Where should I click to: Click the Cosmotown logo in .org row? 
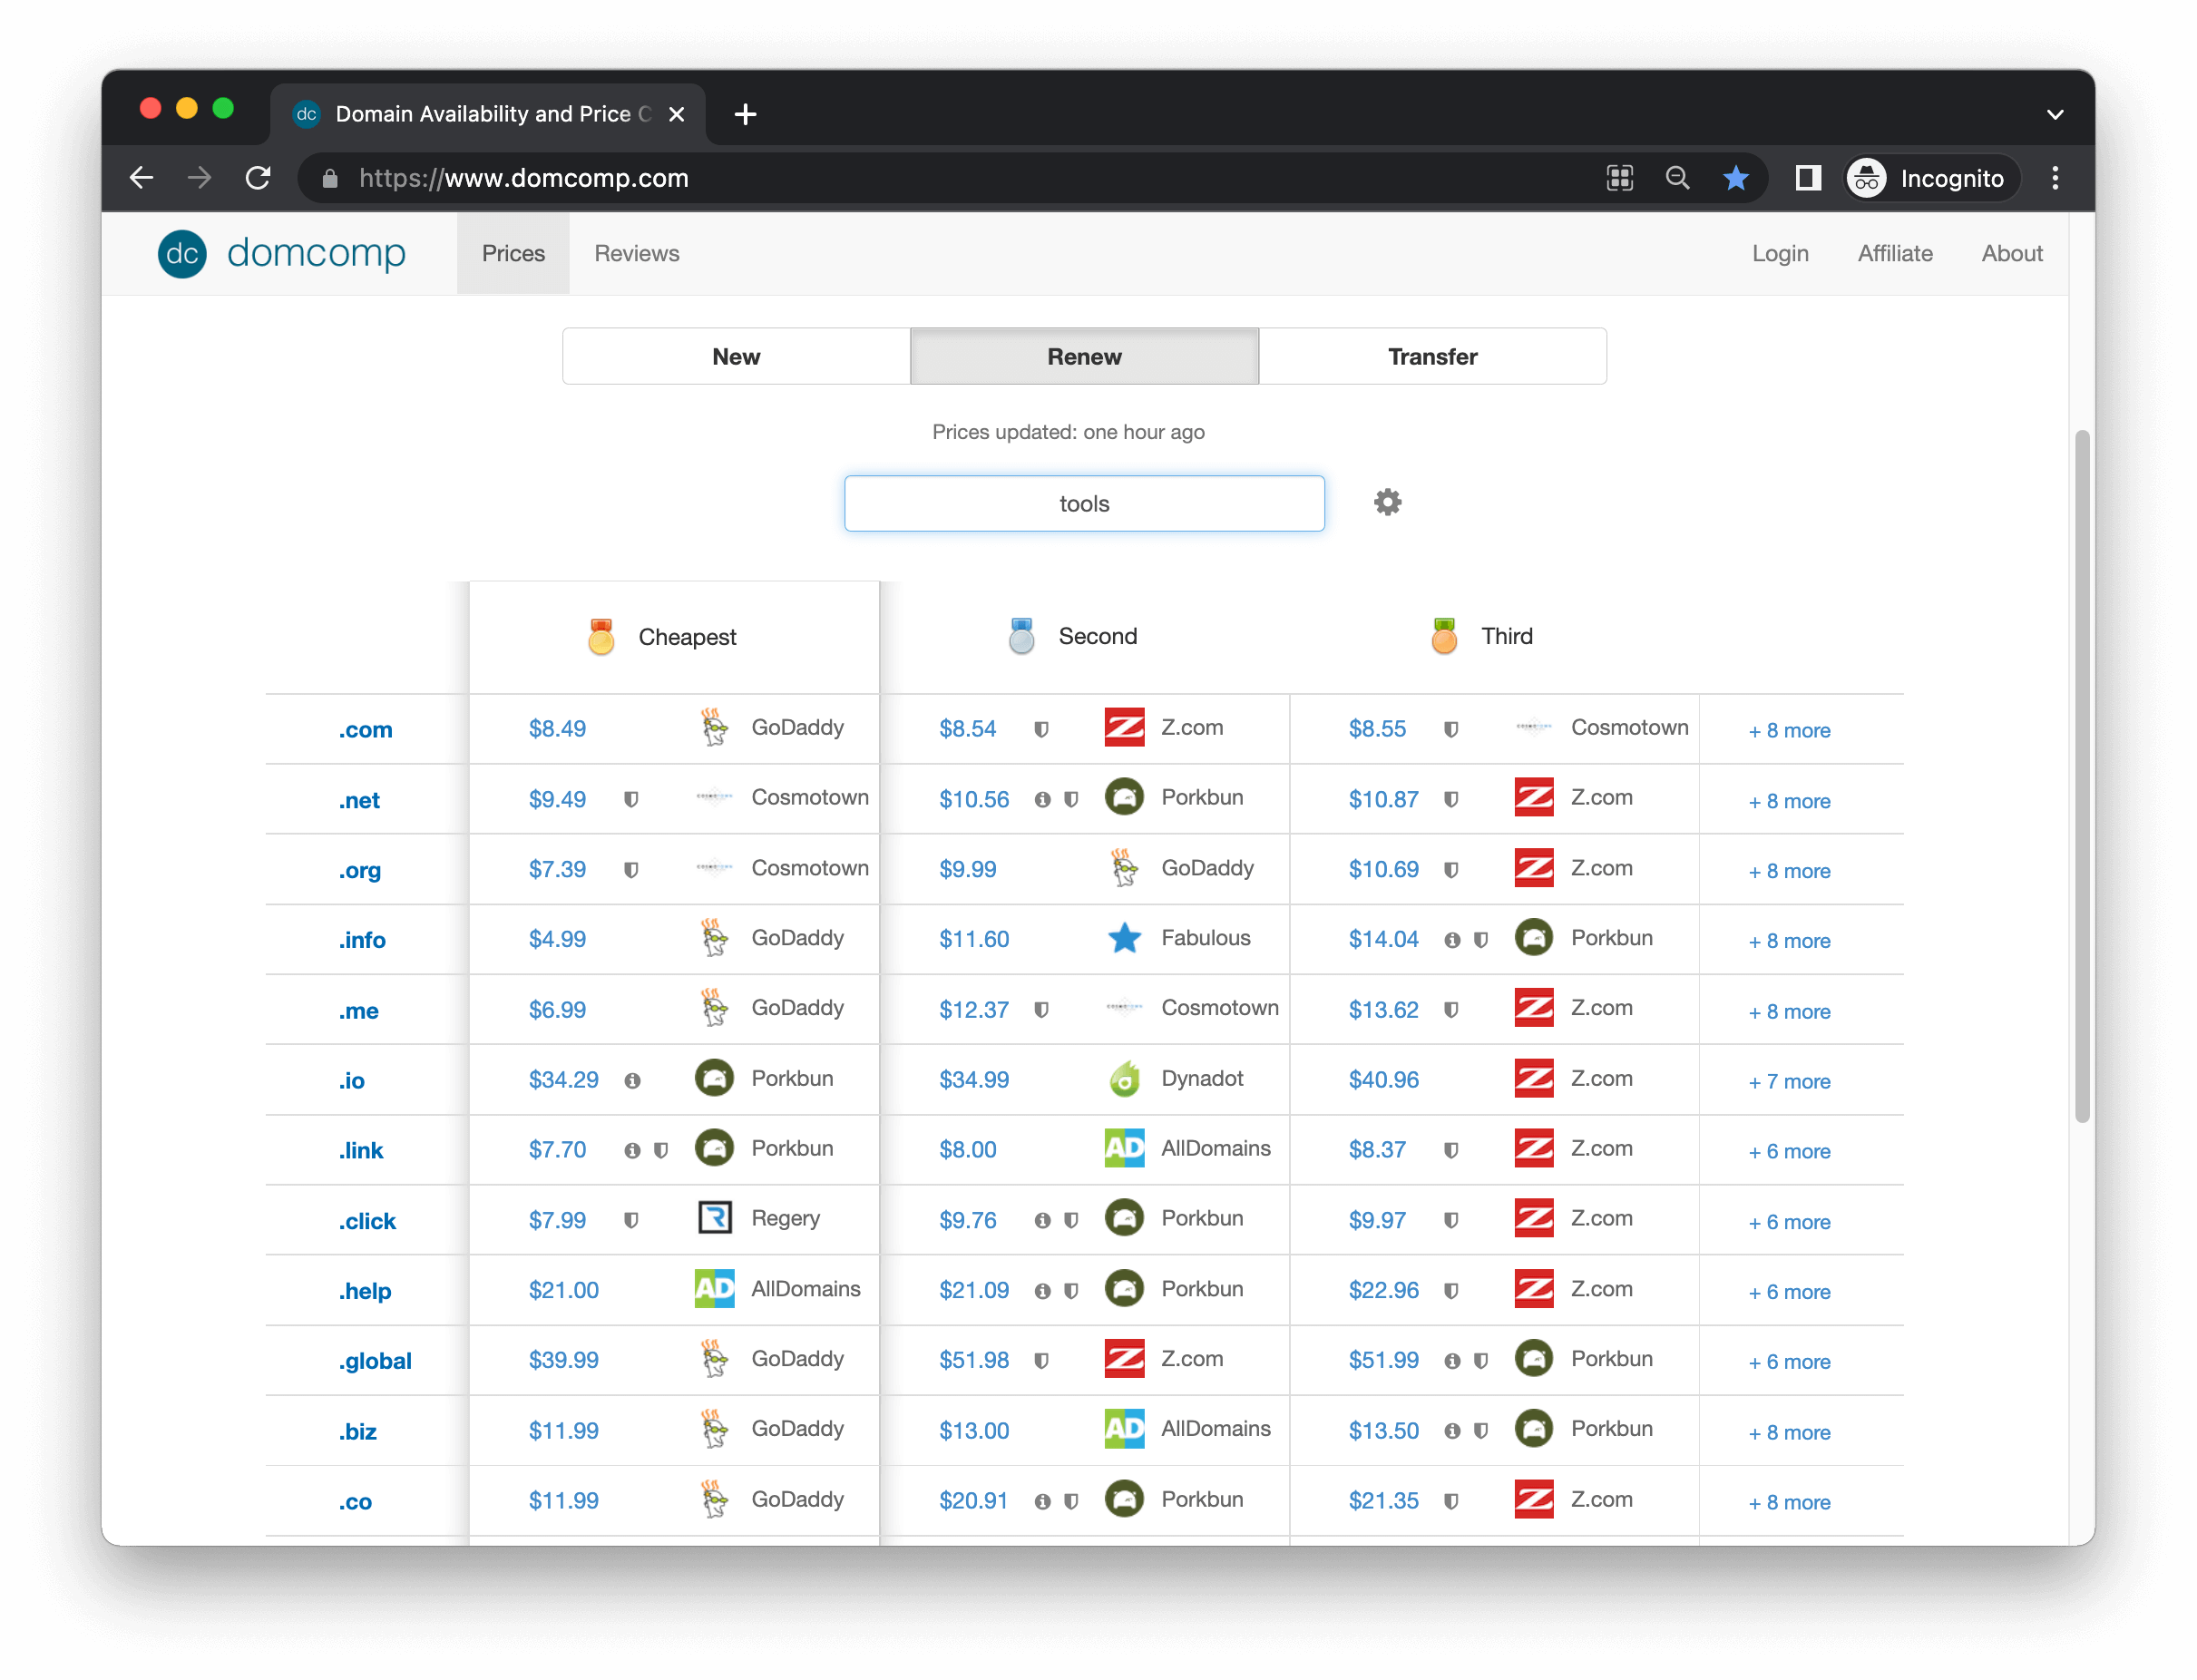pyautogui.click(x=714, y=868)
